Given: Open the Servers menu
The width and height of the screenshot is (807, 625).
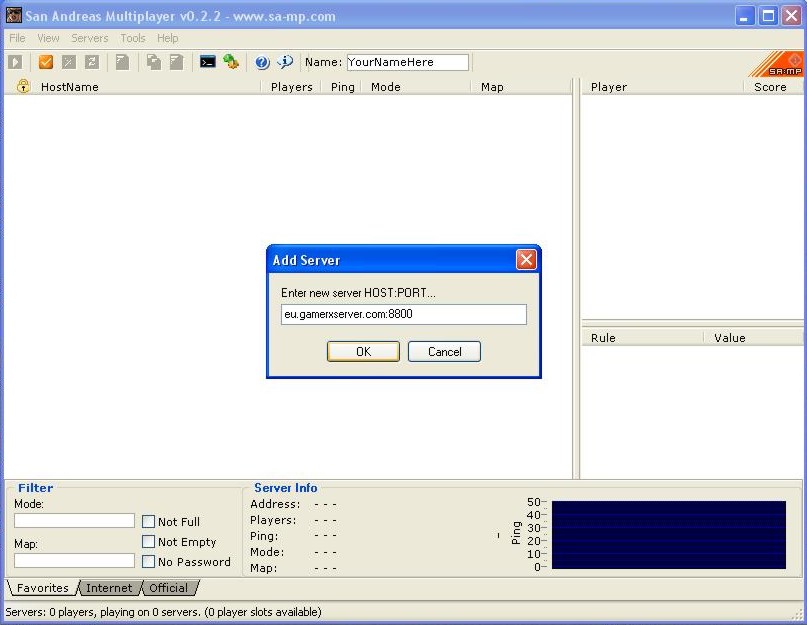Looking at the screenshot, I should pyautogui.click(x=90, y=38).
